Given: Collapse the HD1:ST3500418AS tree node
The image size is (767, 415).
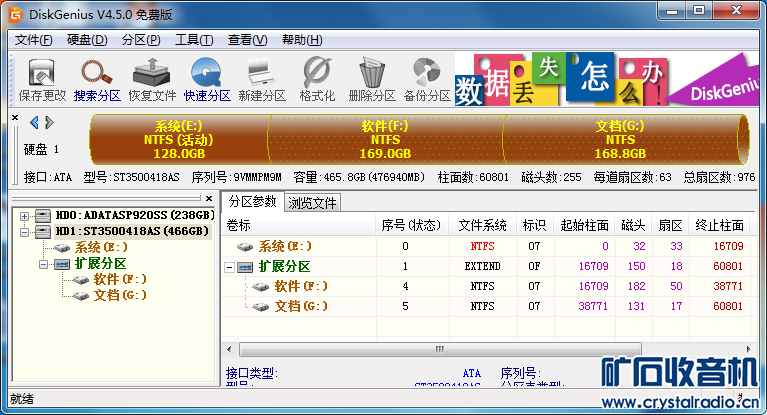Looking at the screenshot, I should pyautogui.click(x=24, y=232).
